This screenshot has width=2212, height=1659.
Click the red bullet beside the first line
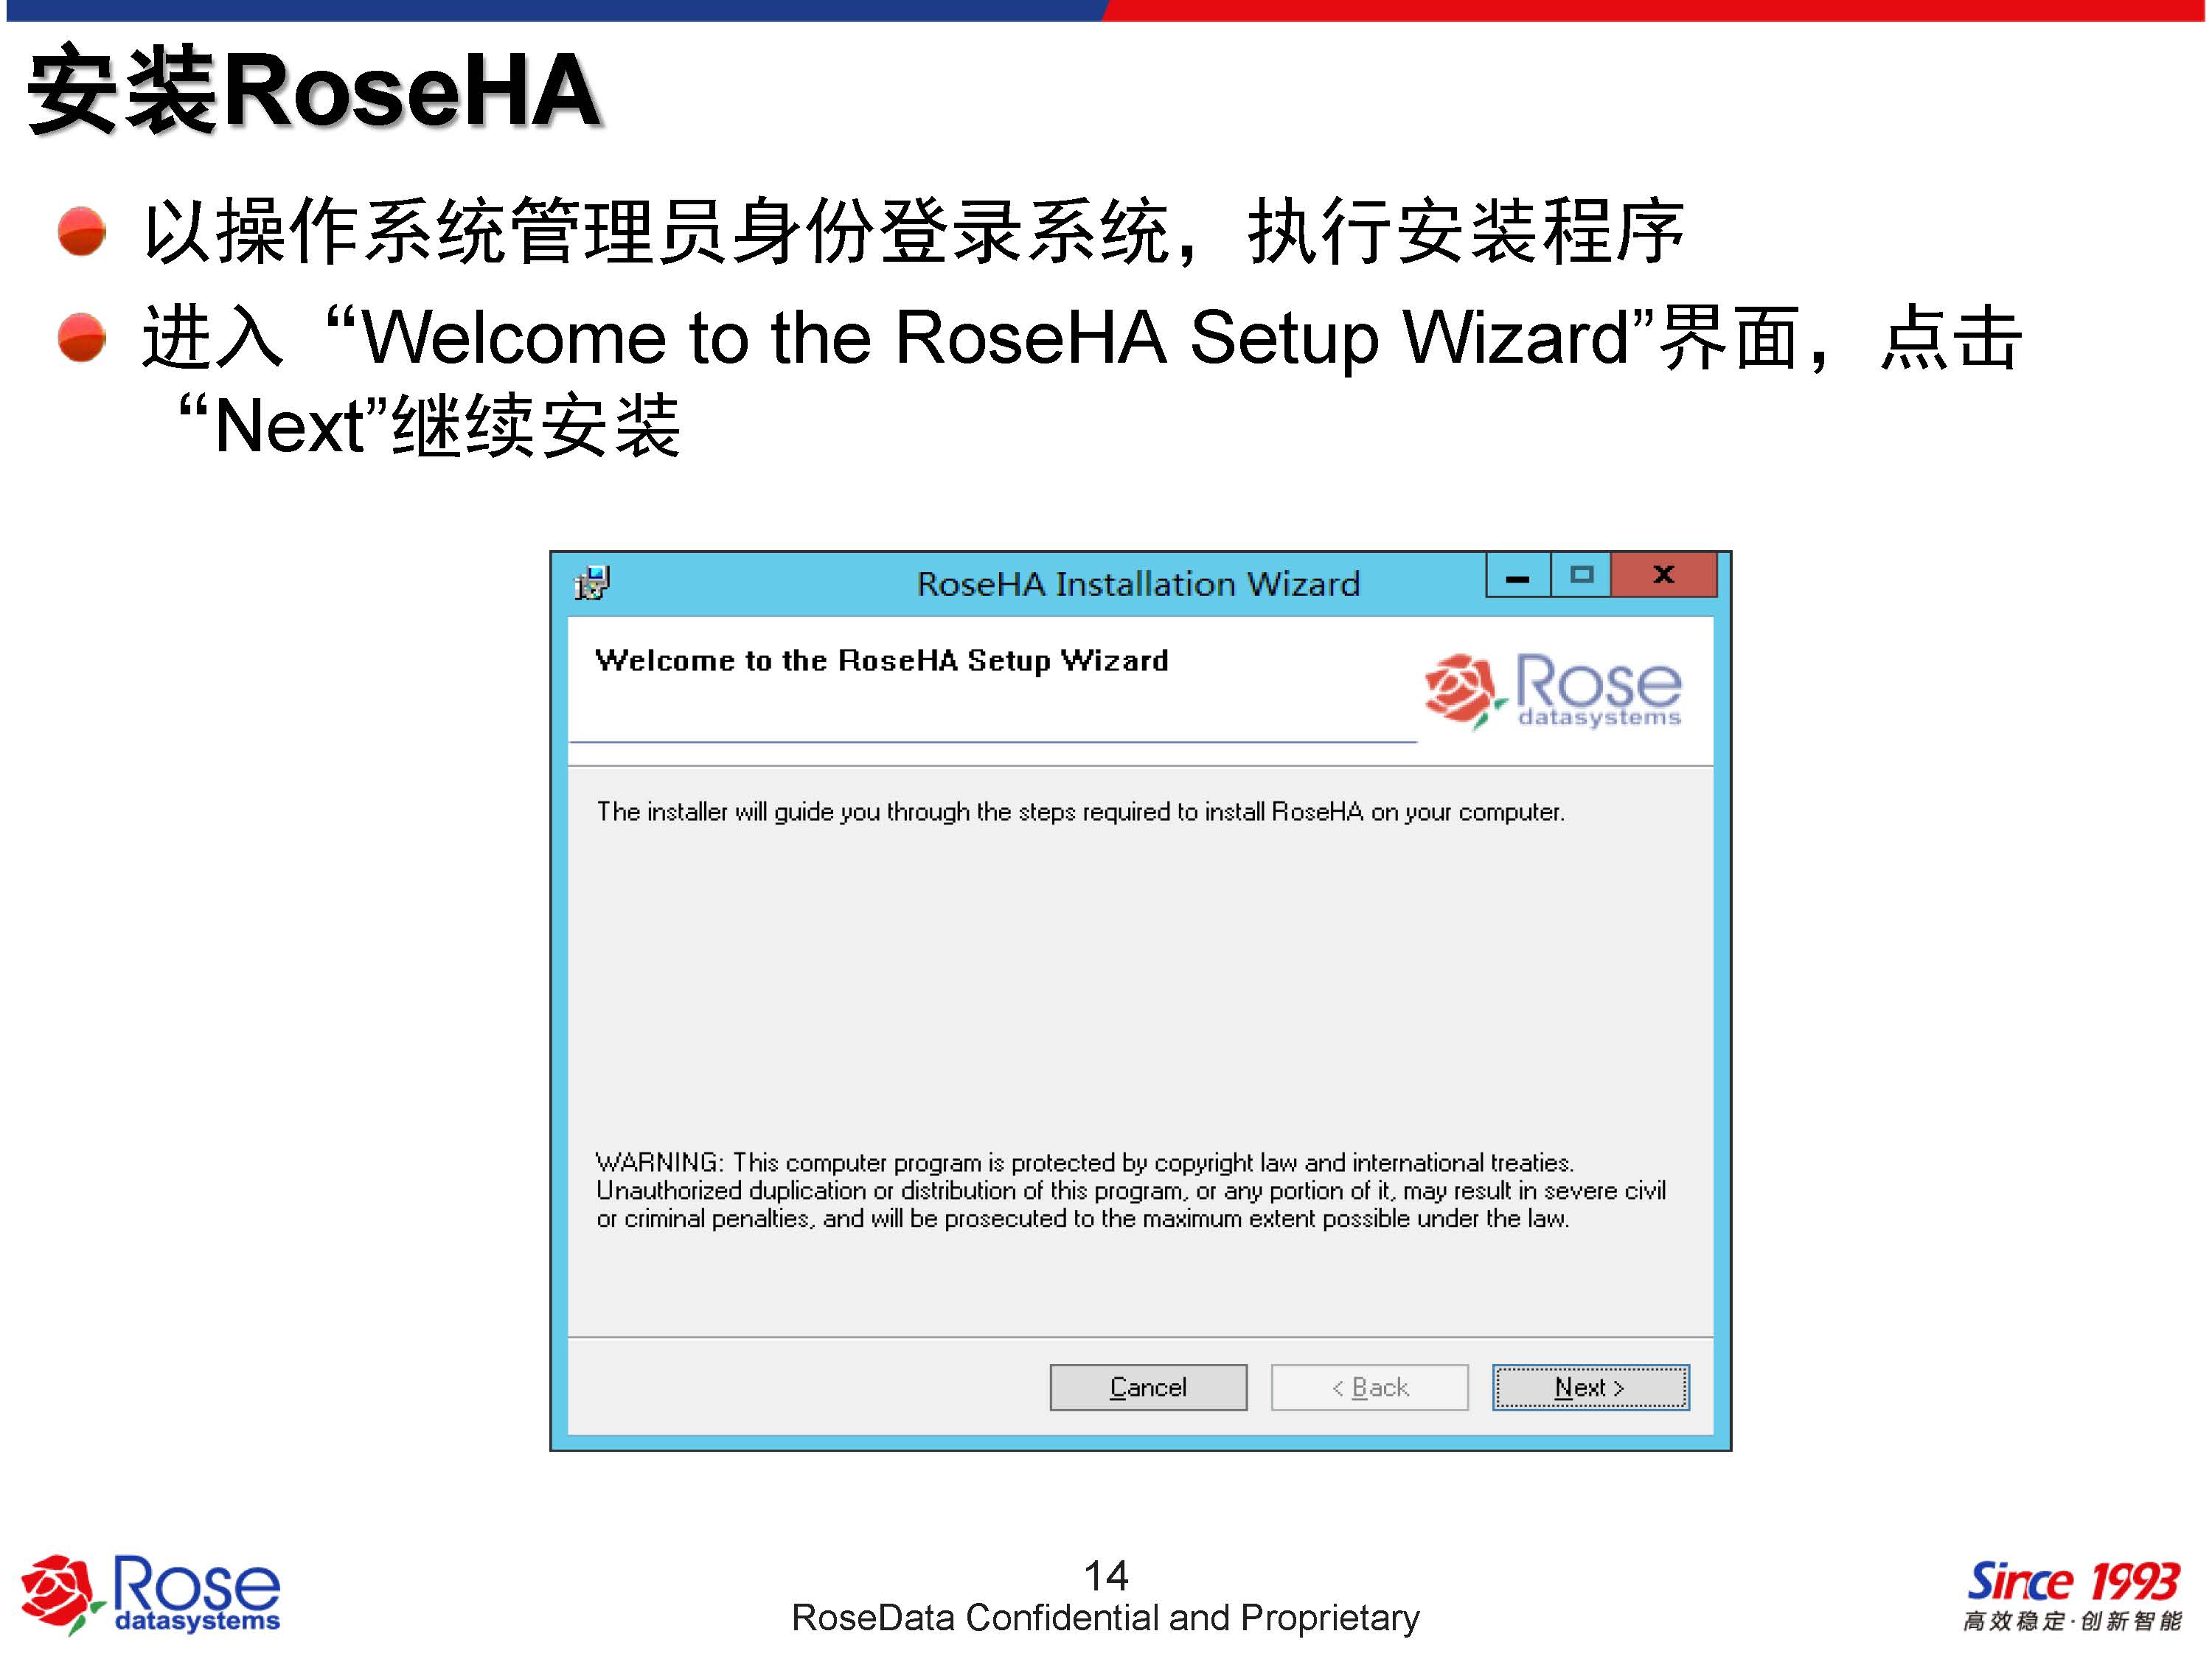click(82, 231)
